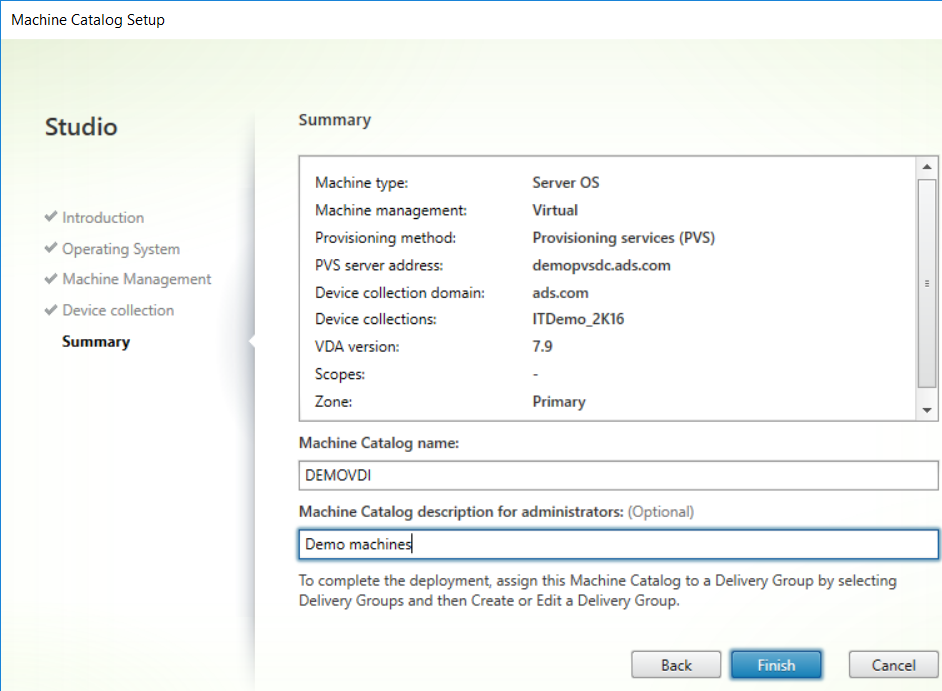Click the PVS server address value
This screenshot has height=691, width=942.
click(x=601, y=266)
